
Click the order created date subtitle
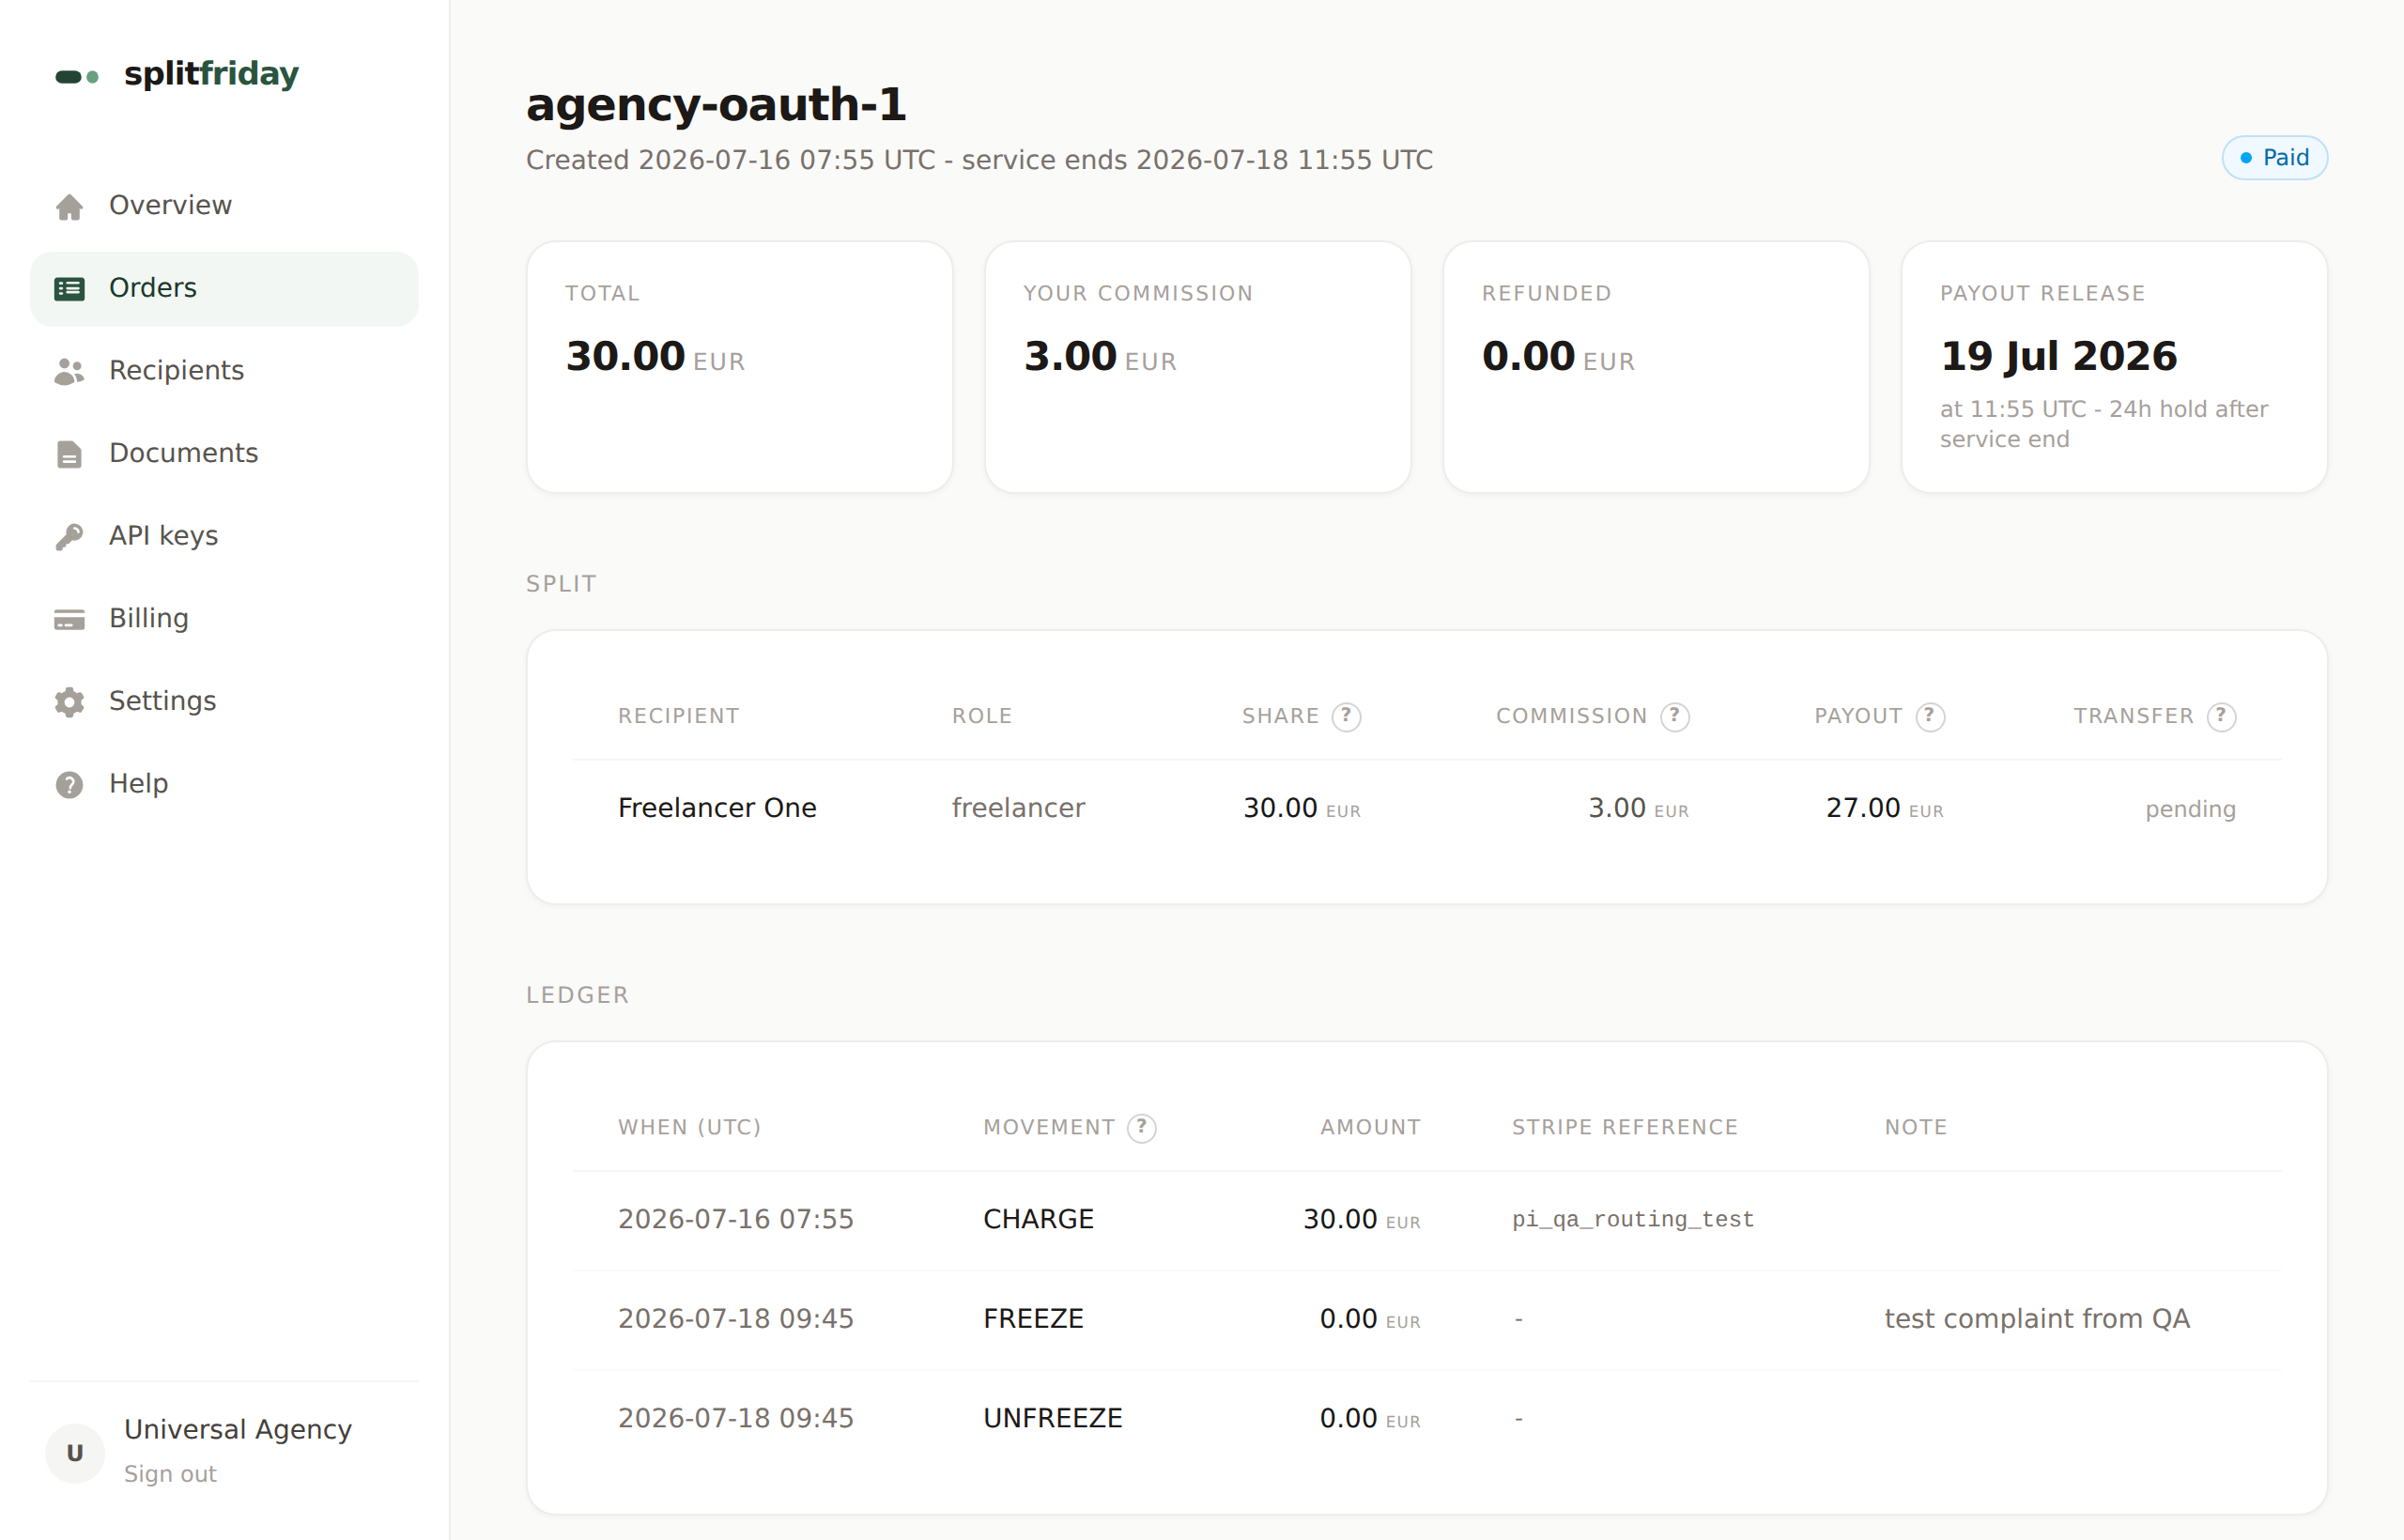(979, 160)
